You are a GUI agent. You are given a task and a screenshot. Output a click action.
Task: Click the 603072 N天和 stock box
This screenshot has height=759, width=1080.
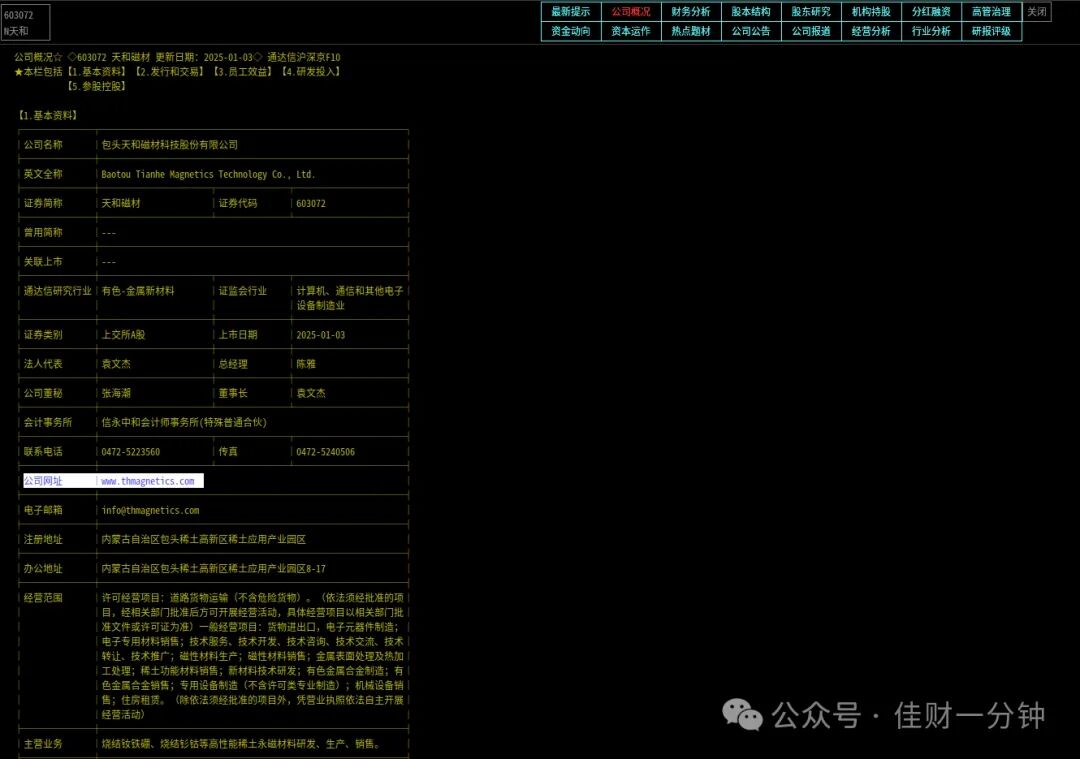(25, 23)
